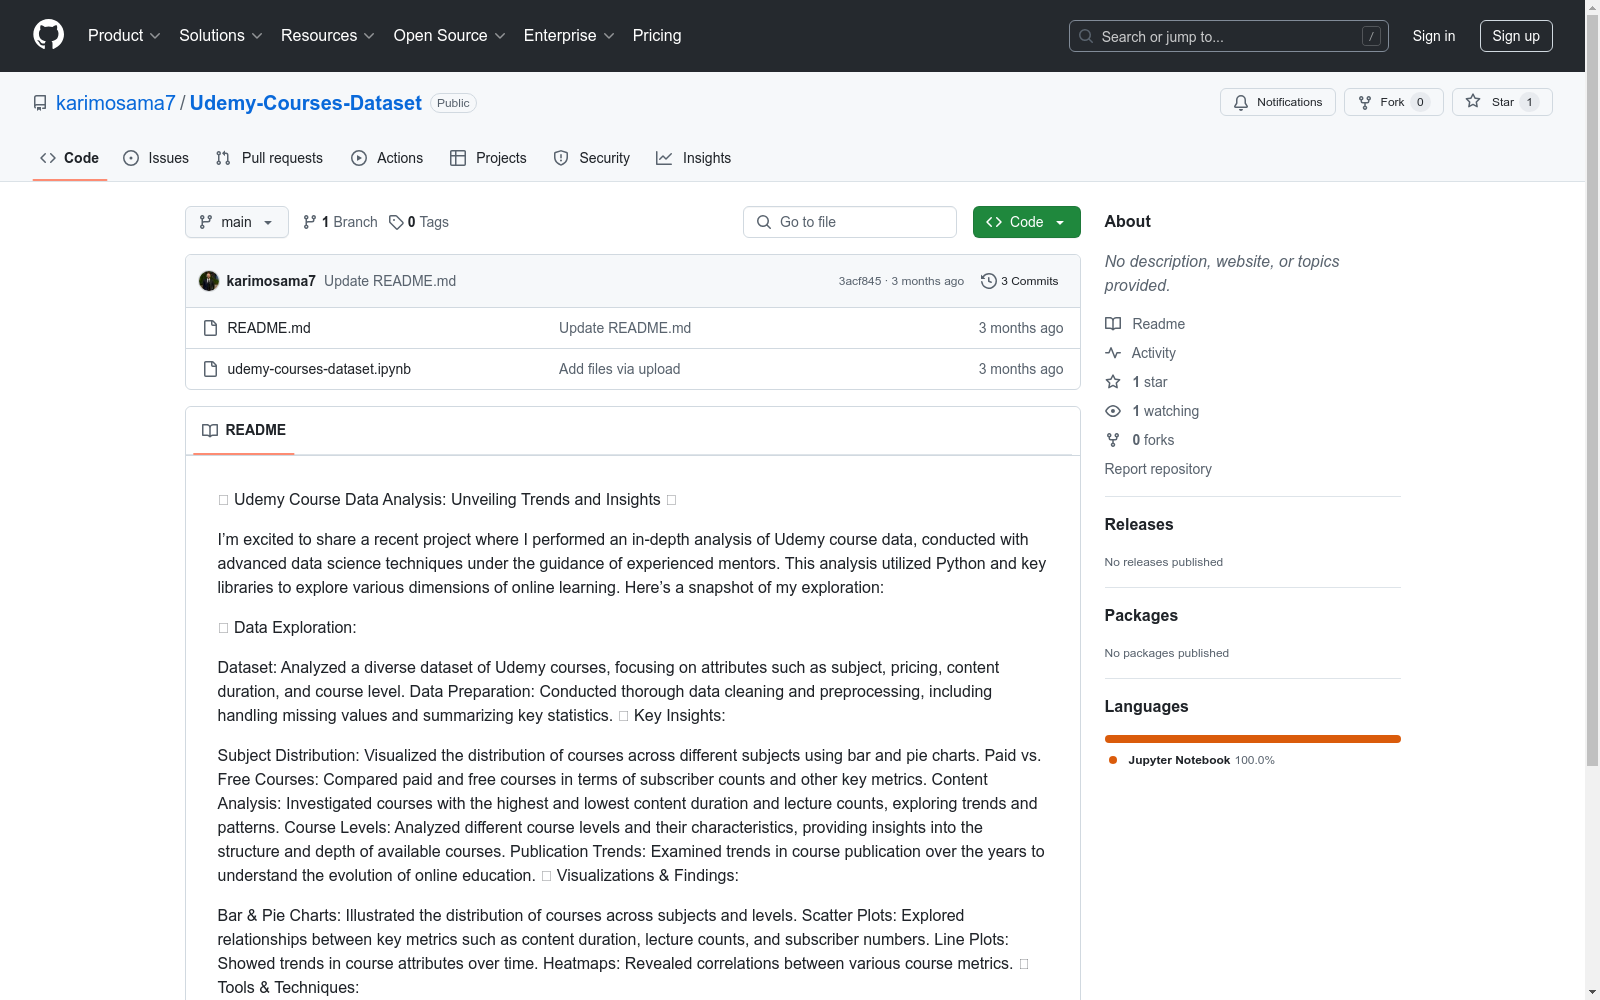This screenshot has width=1600, height=1000.
Task: Click the Pricing link
Action: [657, 35]
